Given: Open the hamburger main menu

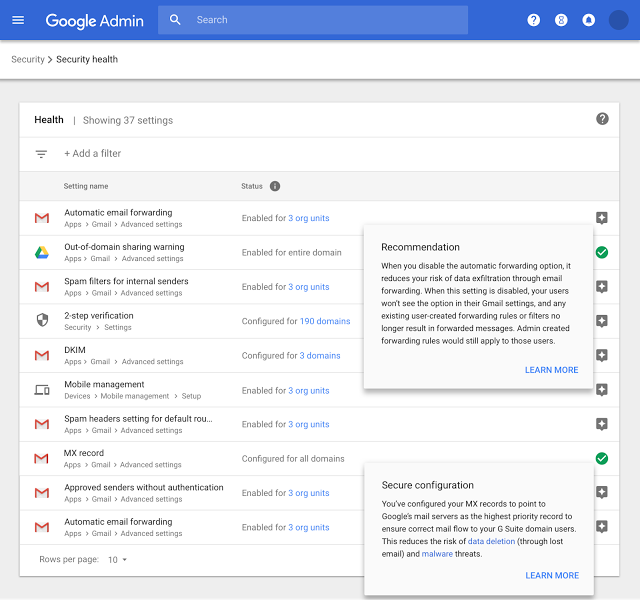Looking at the screenshot, I should pyautogui.click(x=18, y=20).
